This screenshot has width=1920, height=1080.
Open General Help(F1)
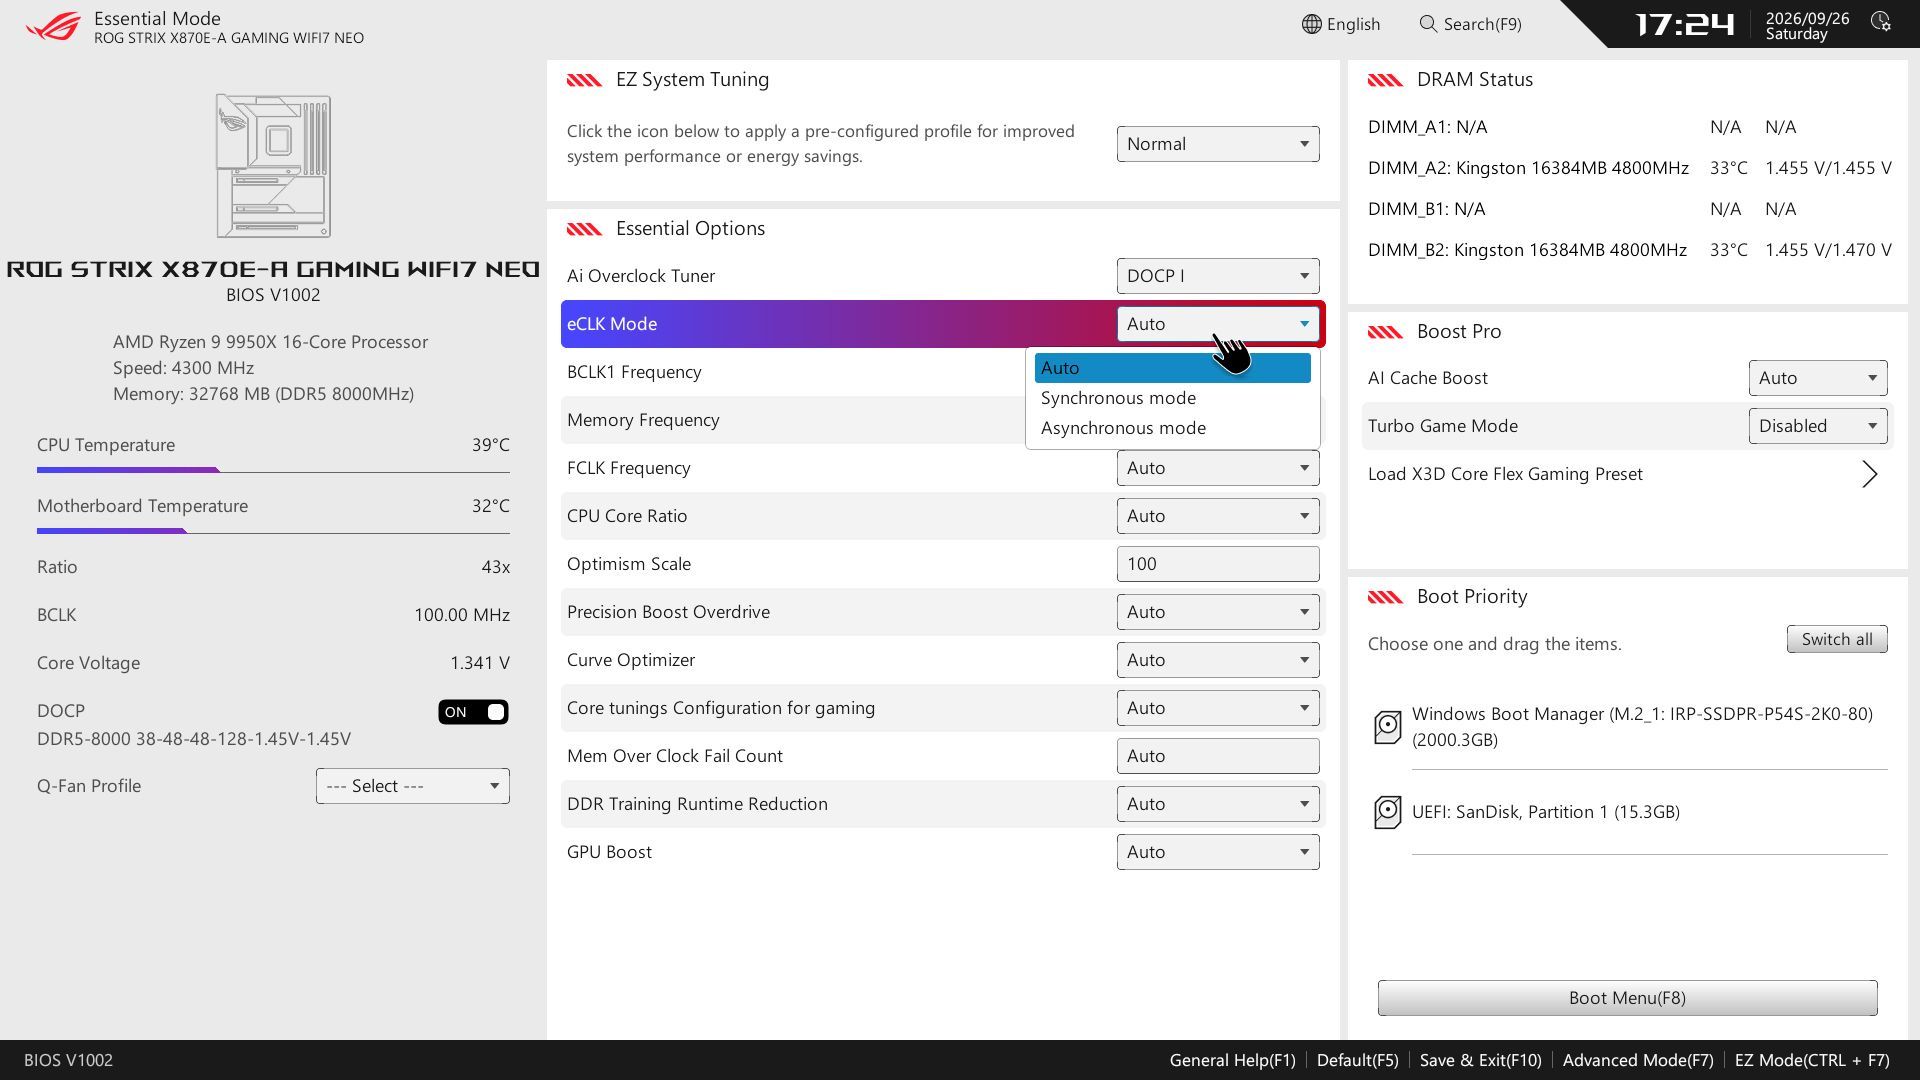(1232, 1060)
